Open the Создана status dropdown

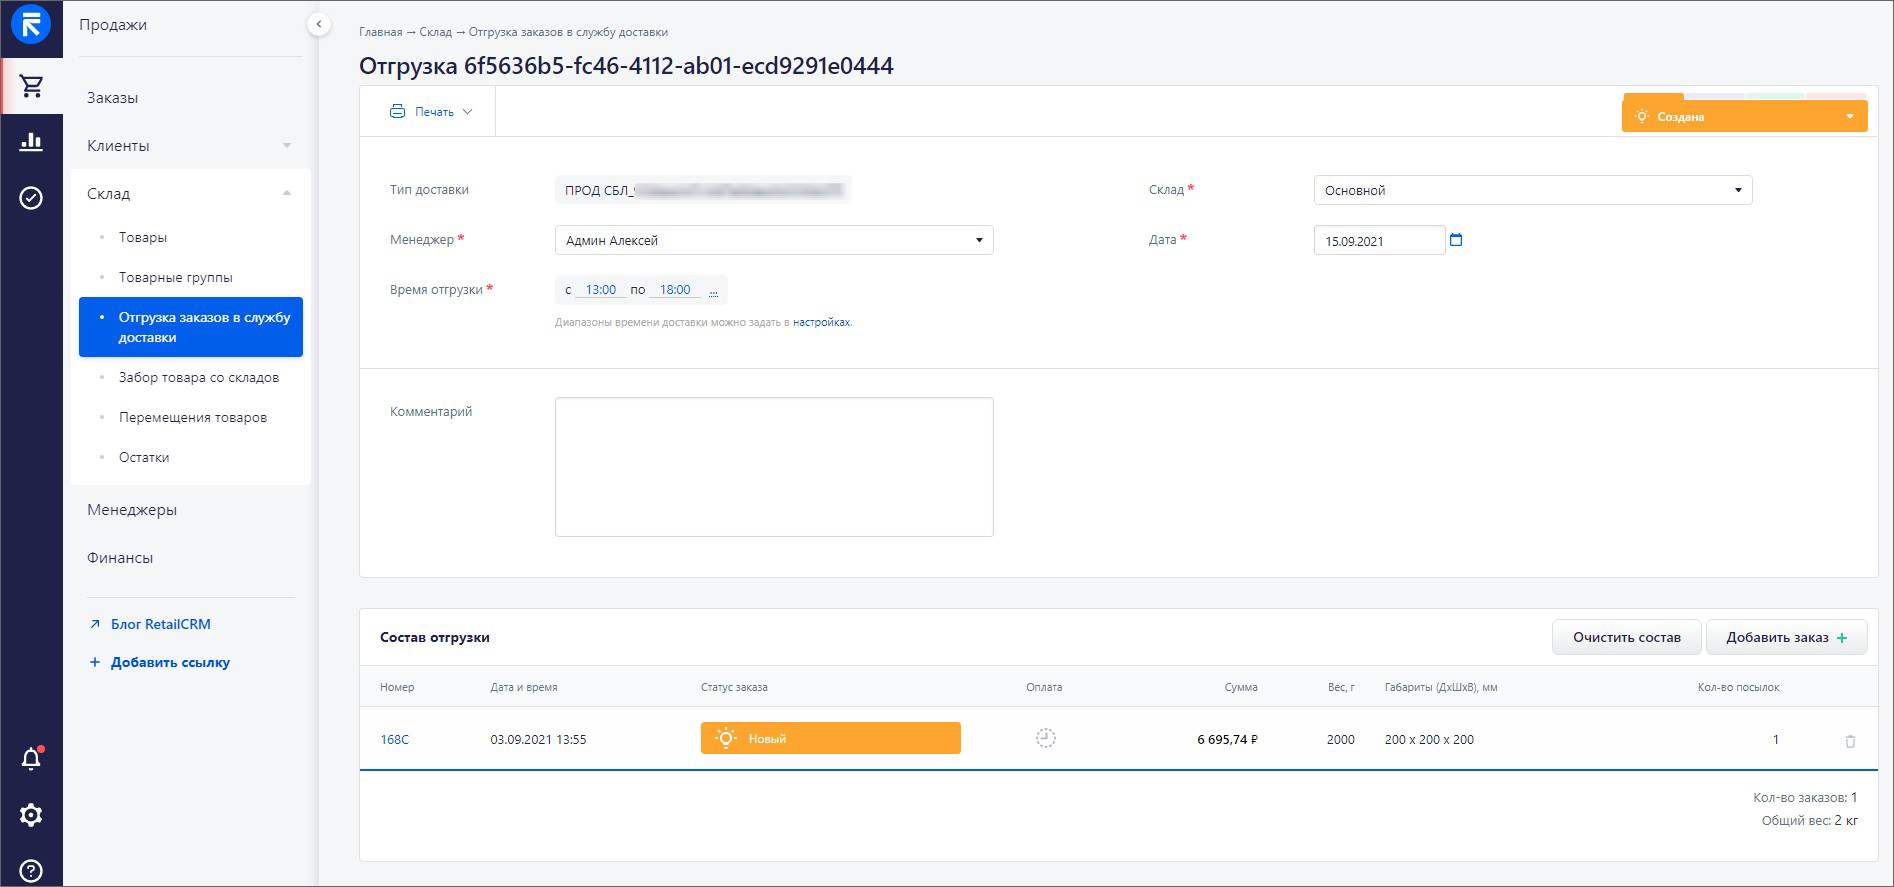tap(1745, 116)
